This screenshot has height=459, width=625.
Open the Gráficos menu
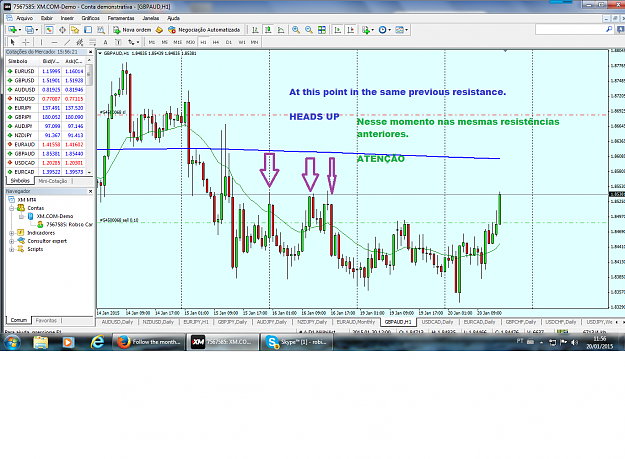pos(90,18)
